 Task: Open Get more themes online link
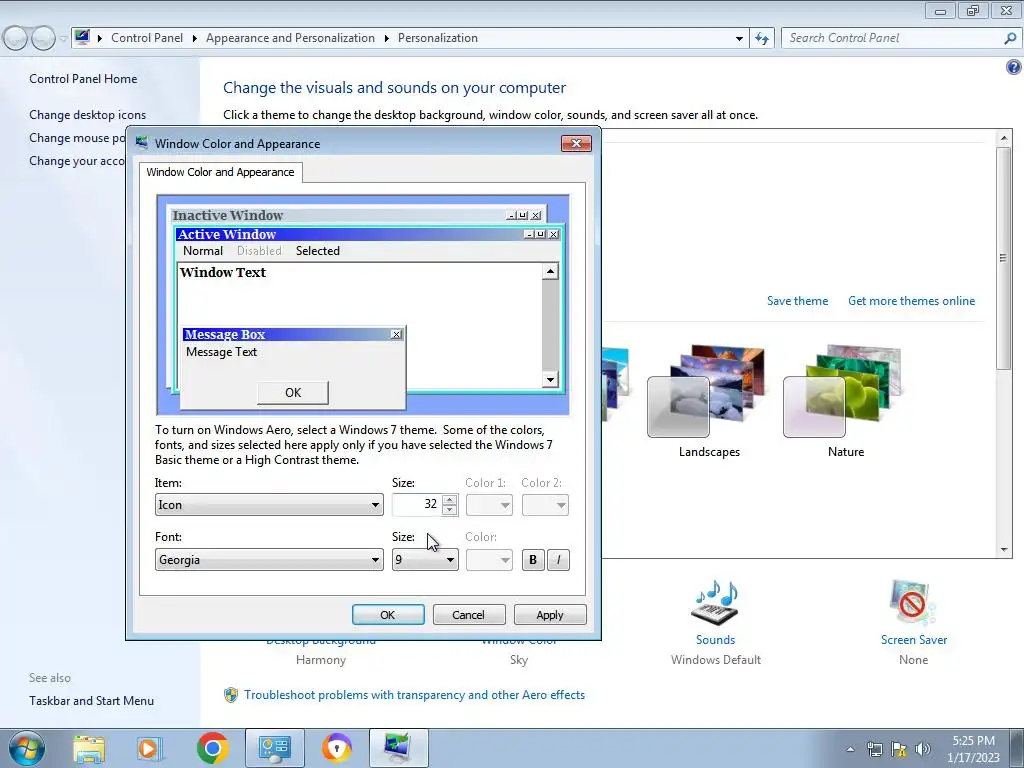912,301
